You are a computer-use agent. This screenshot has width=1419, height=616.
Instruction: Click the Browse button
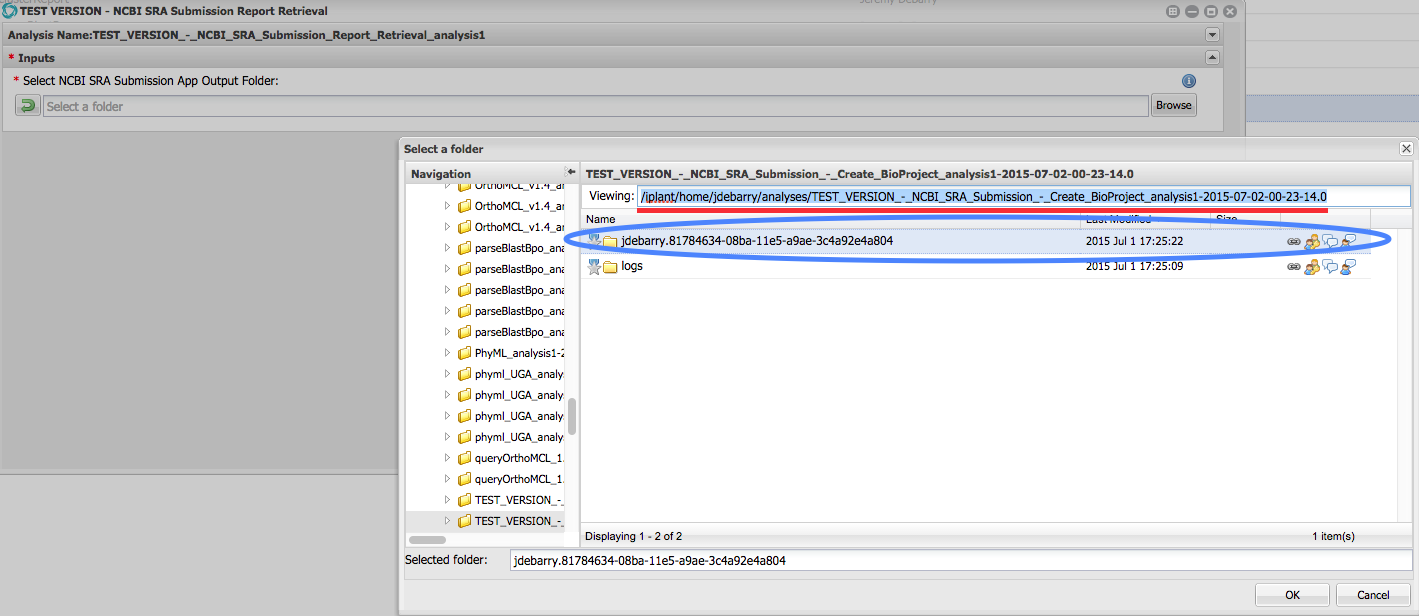click(1174, 105)
